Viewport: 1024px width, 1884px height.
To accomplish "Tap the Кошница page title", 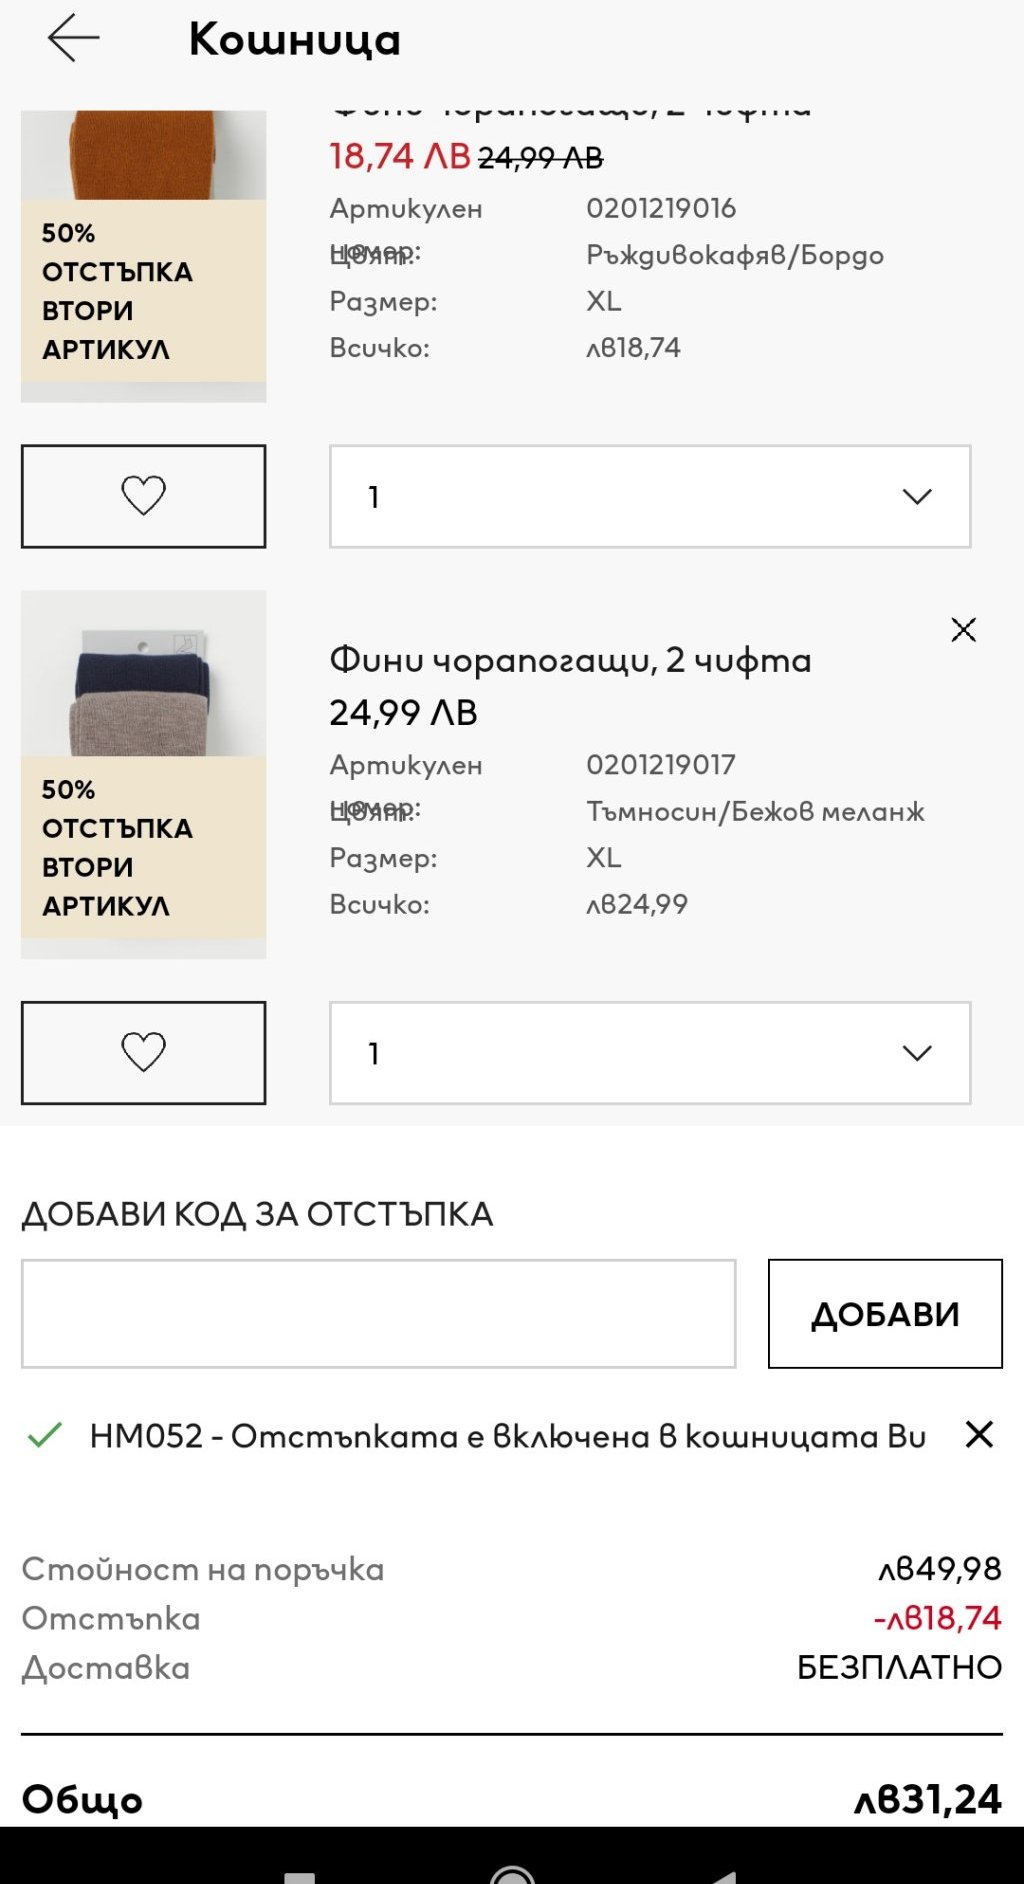I will click(x=294, y=40).
